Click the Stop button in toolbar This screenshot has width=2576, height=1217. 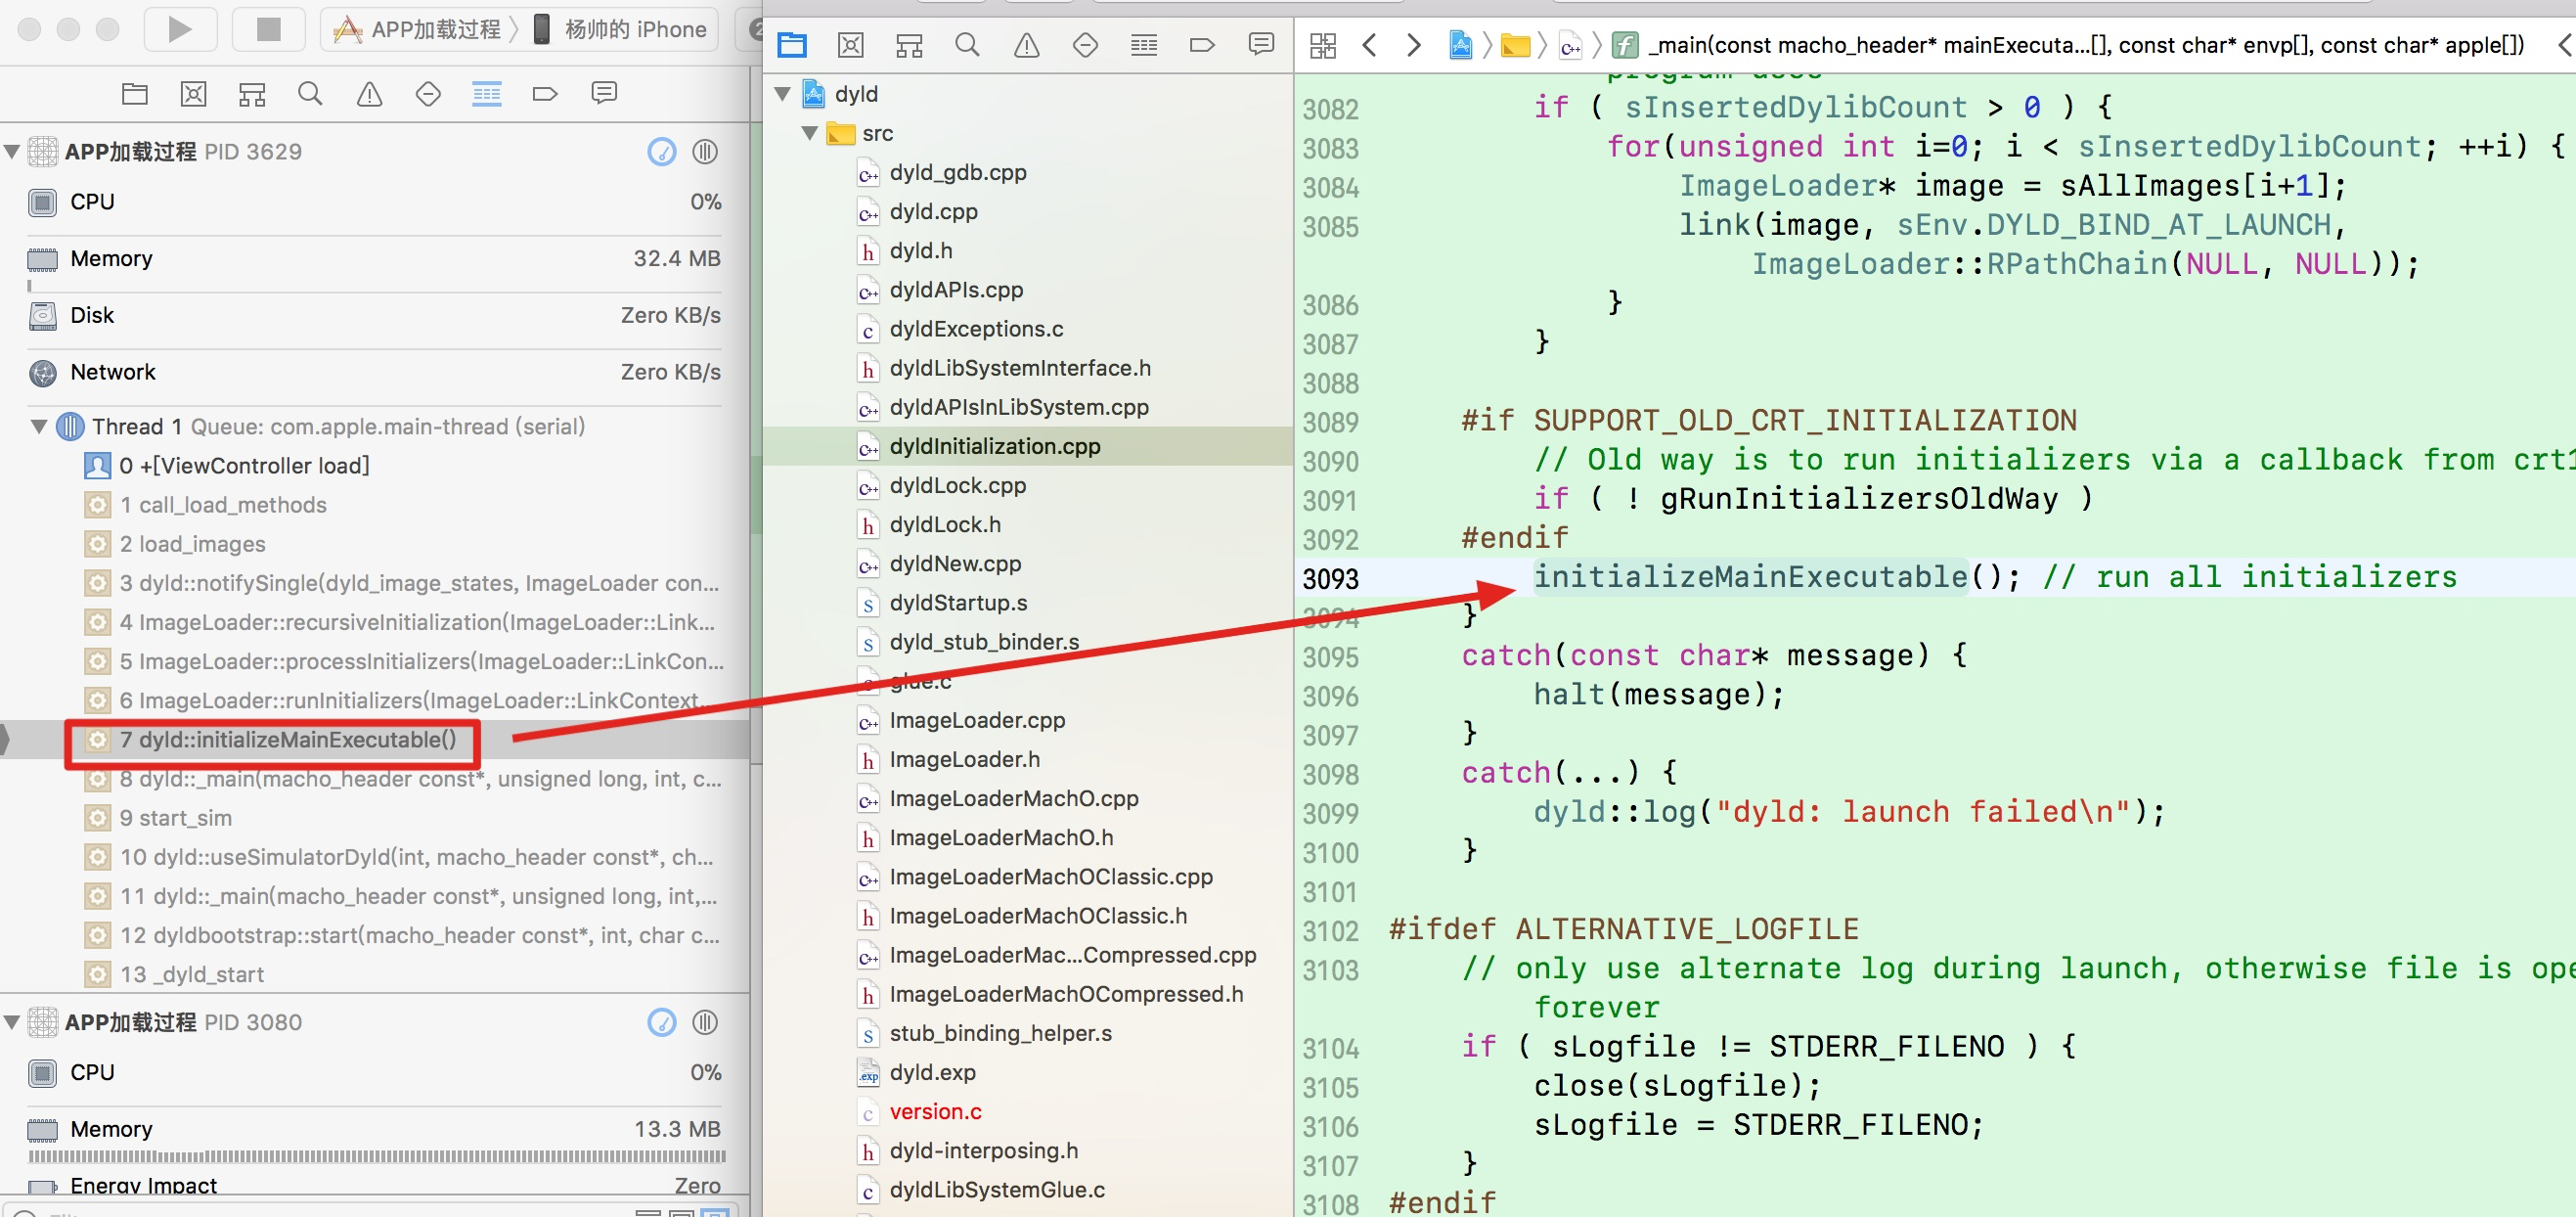(x=268, y=29)
